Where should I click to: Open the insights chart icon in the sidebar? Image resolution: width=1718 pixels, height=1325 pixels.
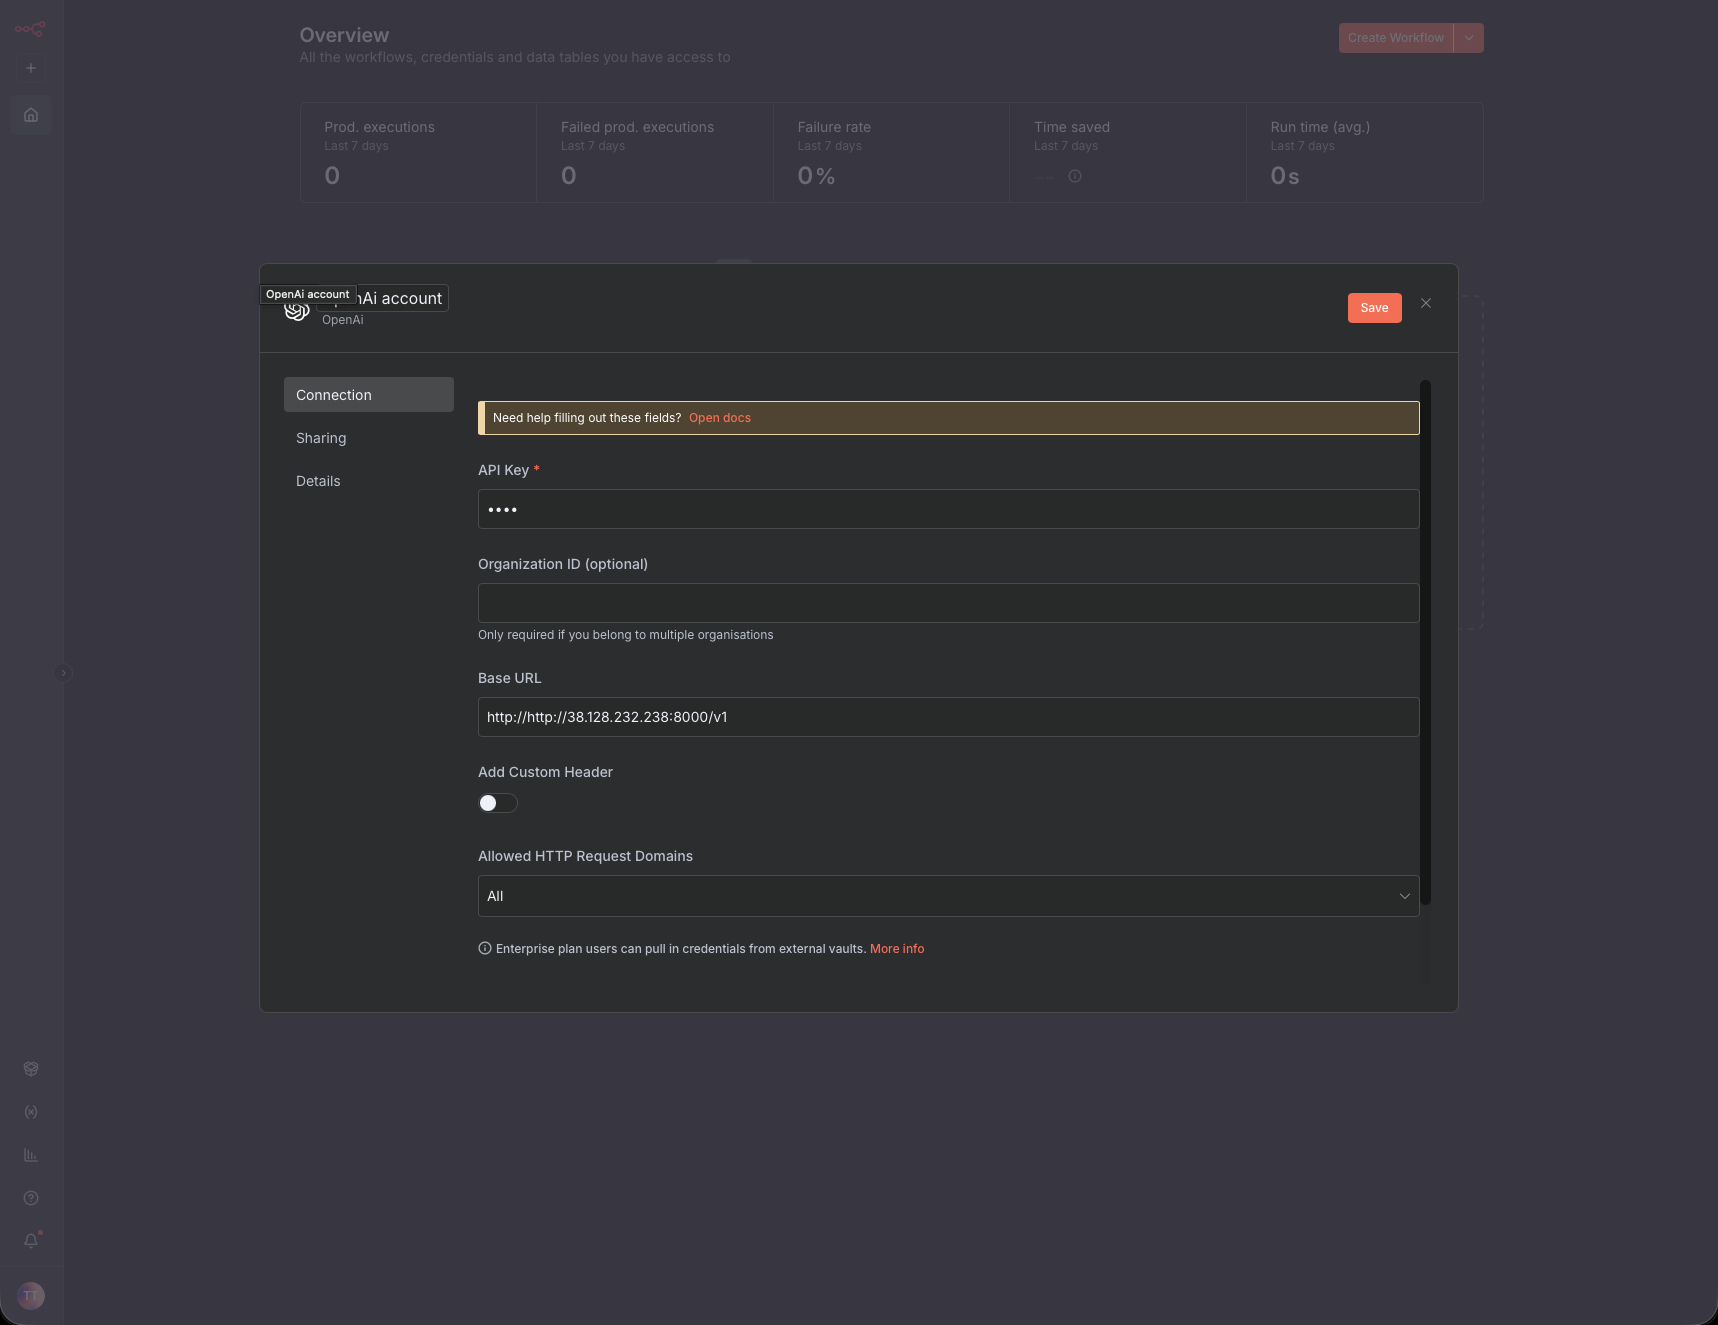click(x=31, y=1155)
